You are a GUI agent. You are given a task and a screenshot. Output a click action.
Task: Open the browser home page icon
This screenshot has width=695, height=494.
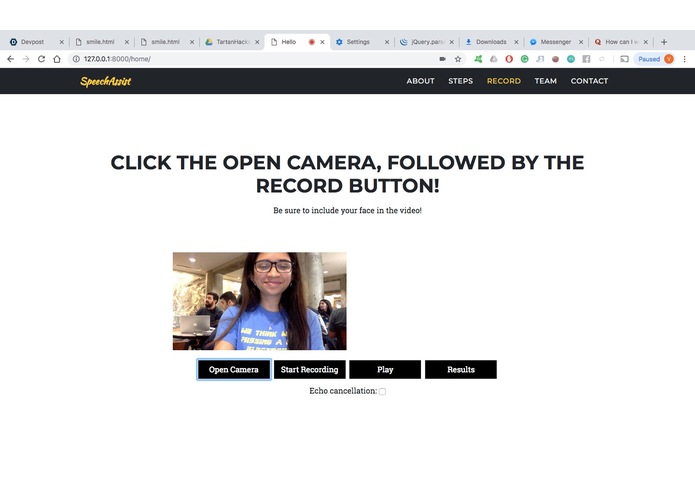coord(57,59)
